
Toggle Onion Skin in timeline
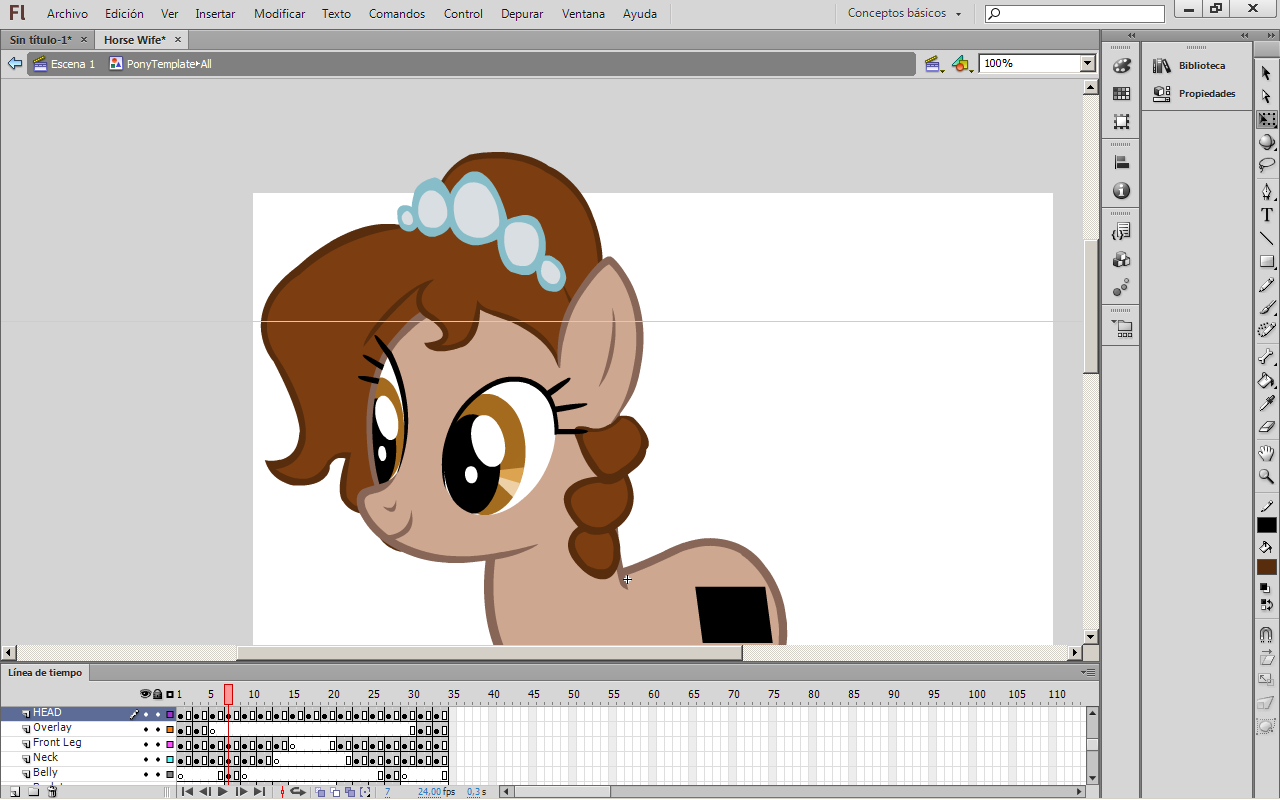tap(320, 792)
